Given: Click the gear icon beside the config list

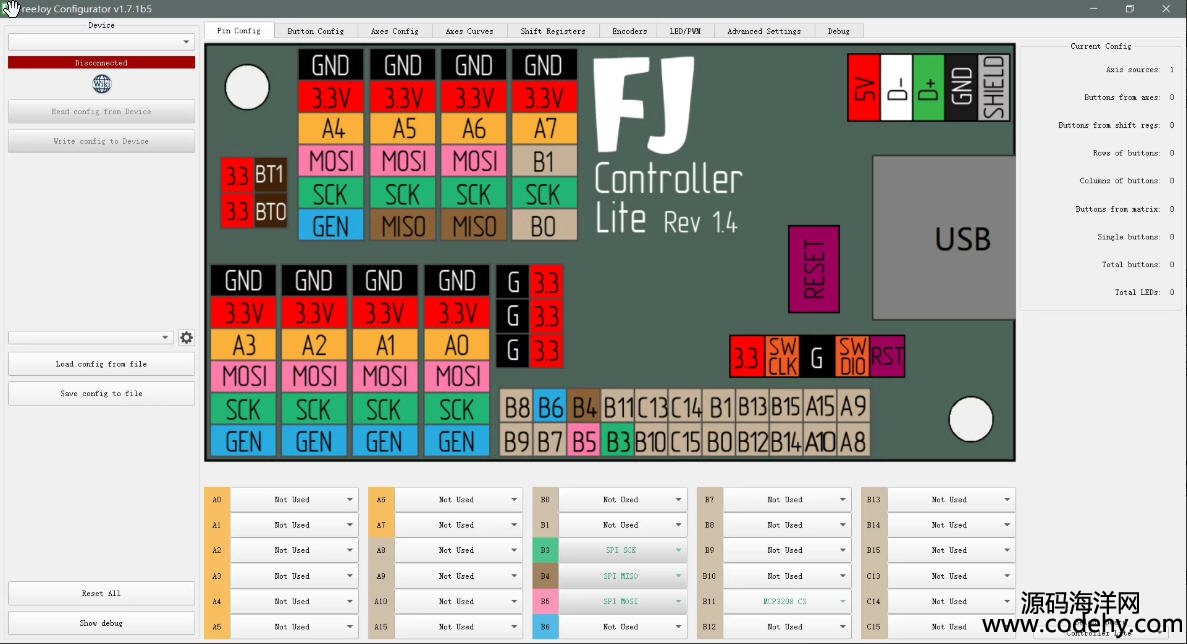Looking at the screenshot, I should (186, 338).
